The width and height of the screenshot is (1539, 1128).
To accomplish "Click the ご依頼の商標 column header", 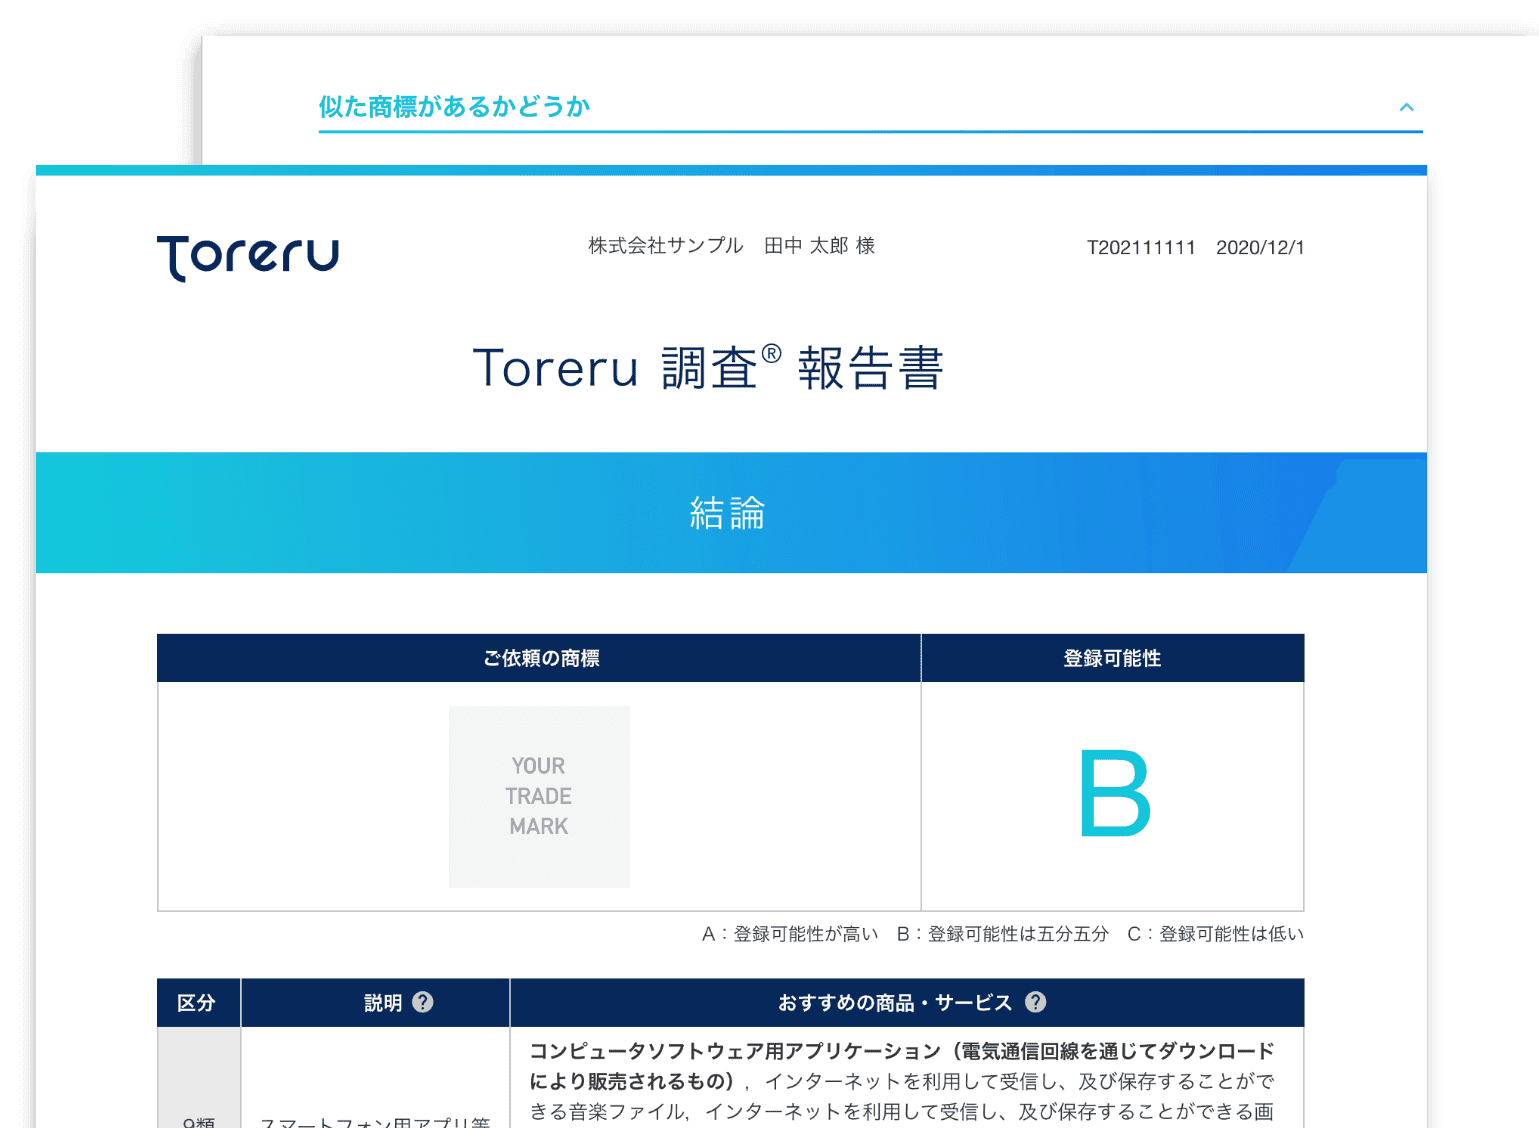I will (541, 658).
